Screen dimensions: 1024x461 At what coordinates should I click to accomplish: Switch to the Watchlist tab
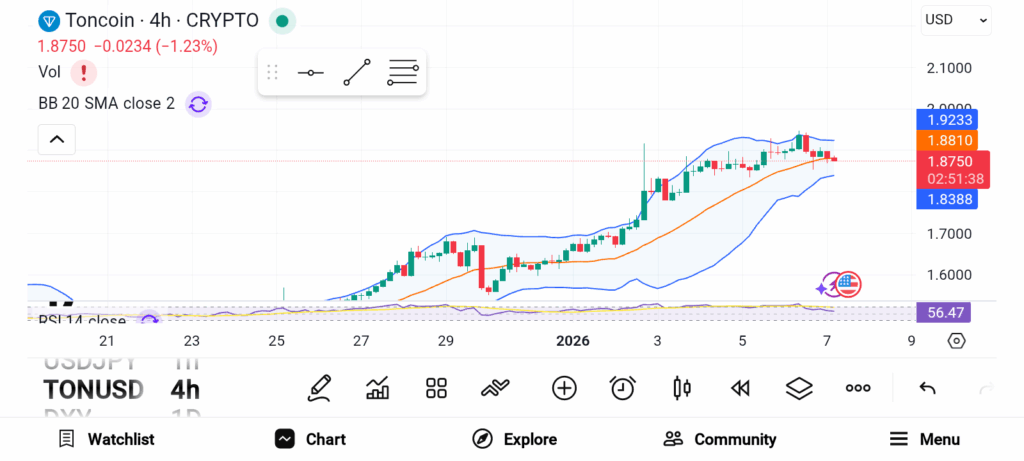pyautogui.click(x=106, y=439)
